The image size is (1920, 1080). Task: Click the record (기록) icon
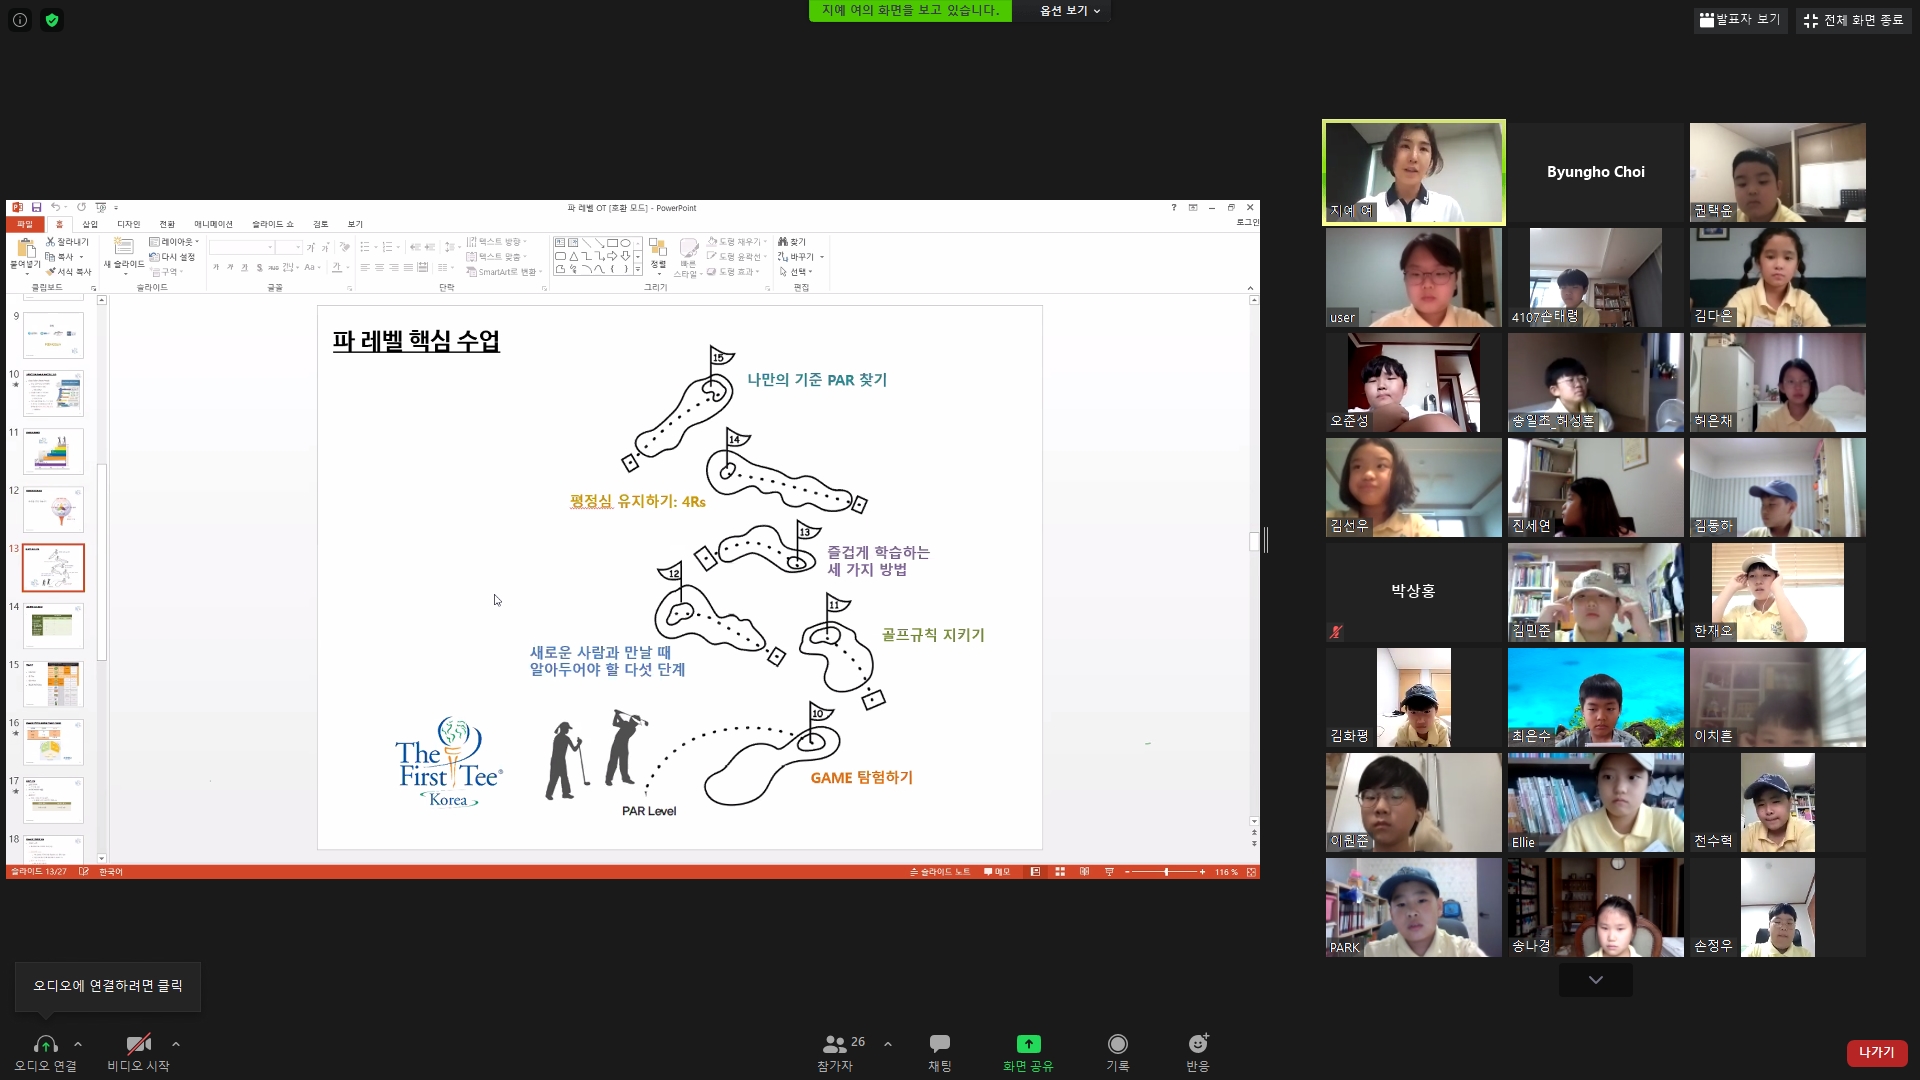(x=1117, y=1044)
